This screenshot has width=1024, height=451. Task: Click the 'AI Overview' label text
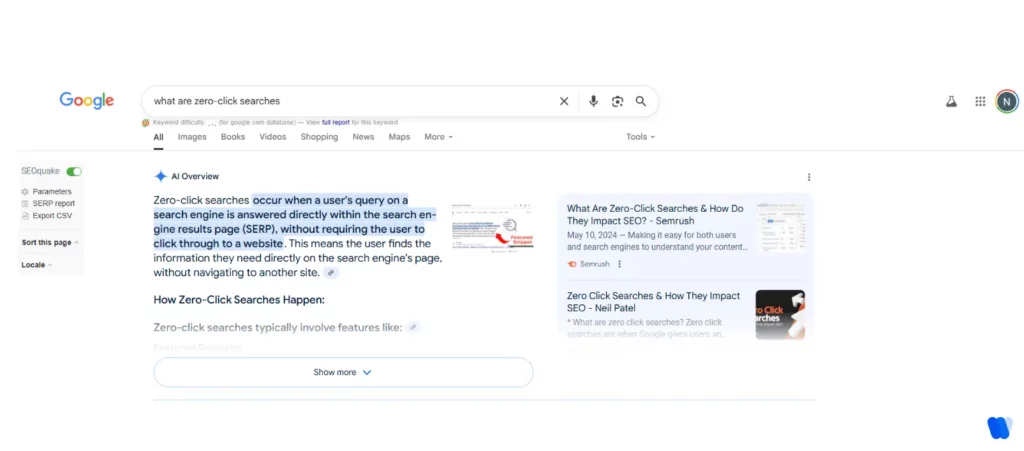coord(195,176)
